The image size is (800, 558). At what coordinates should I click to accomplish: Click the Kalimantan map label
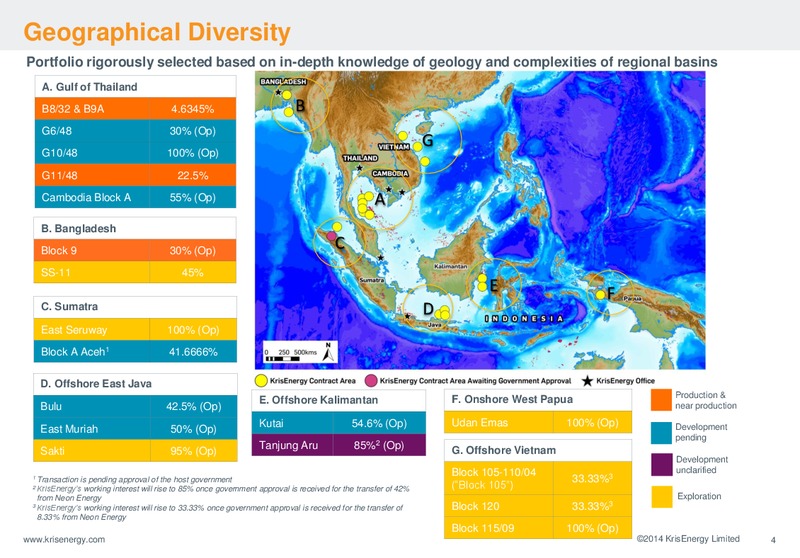[451, 266]
